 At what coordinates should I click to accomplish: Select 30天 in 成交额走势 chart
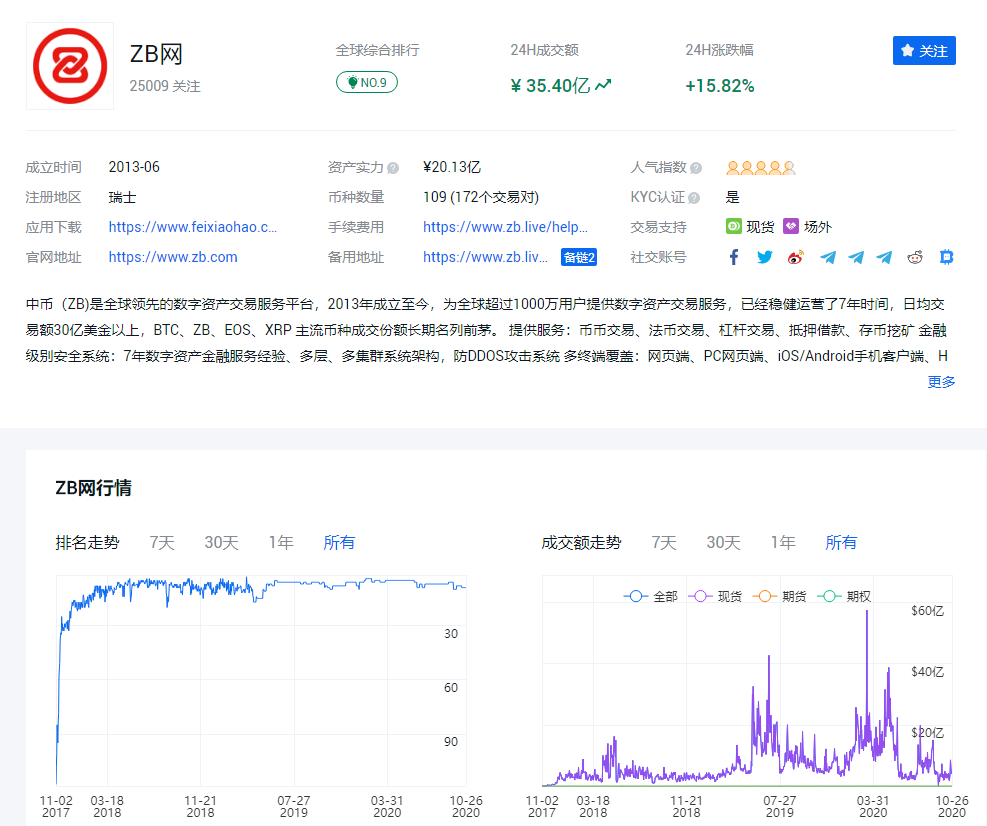tap(724, 543)
